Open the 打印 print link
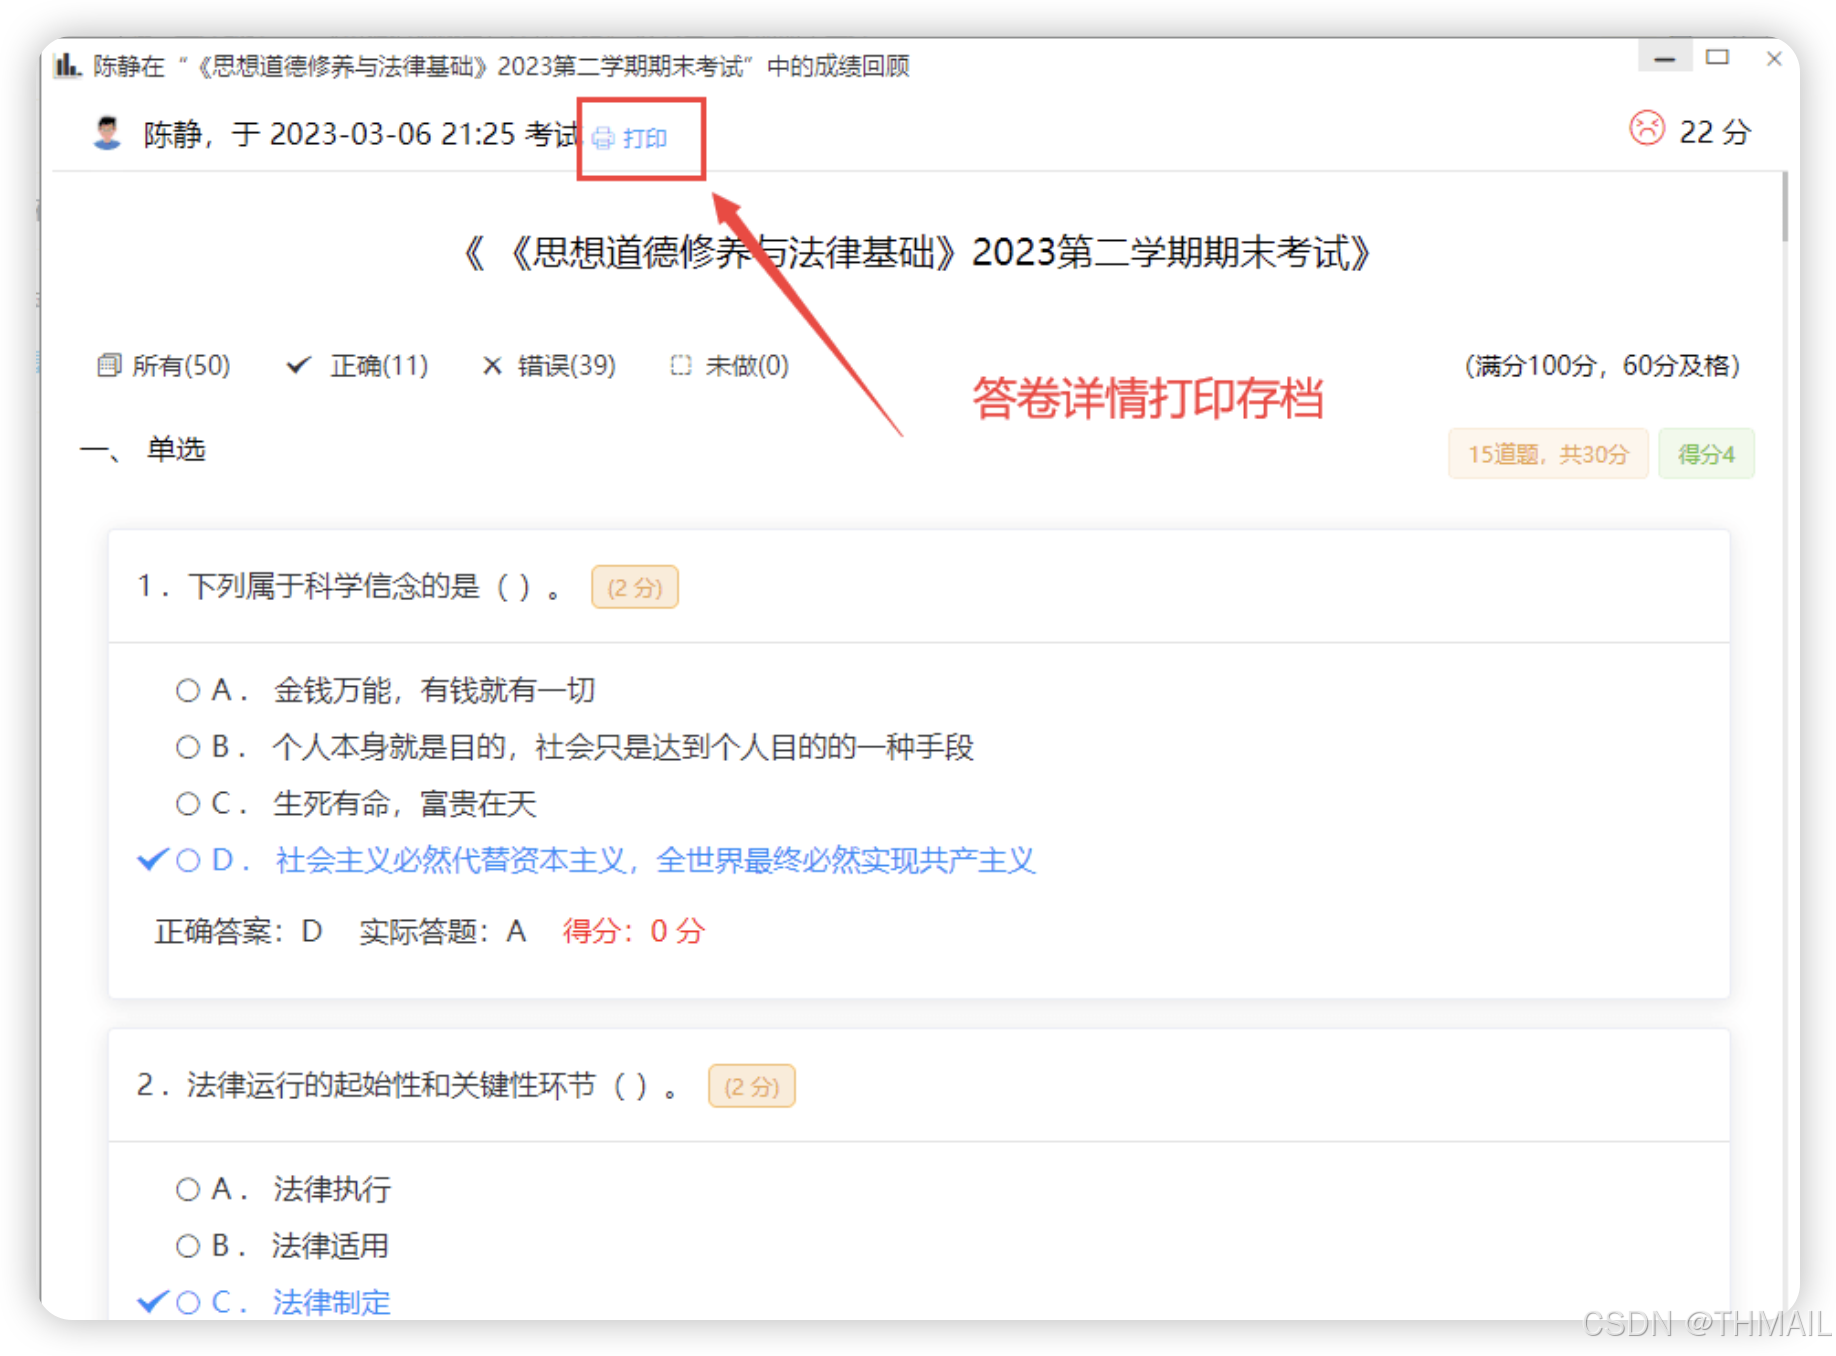This screenshot has height=1356, width=1836. (645, 138)
